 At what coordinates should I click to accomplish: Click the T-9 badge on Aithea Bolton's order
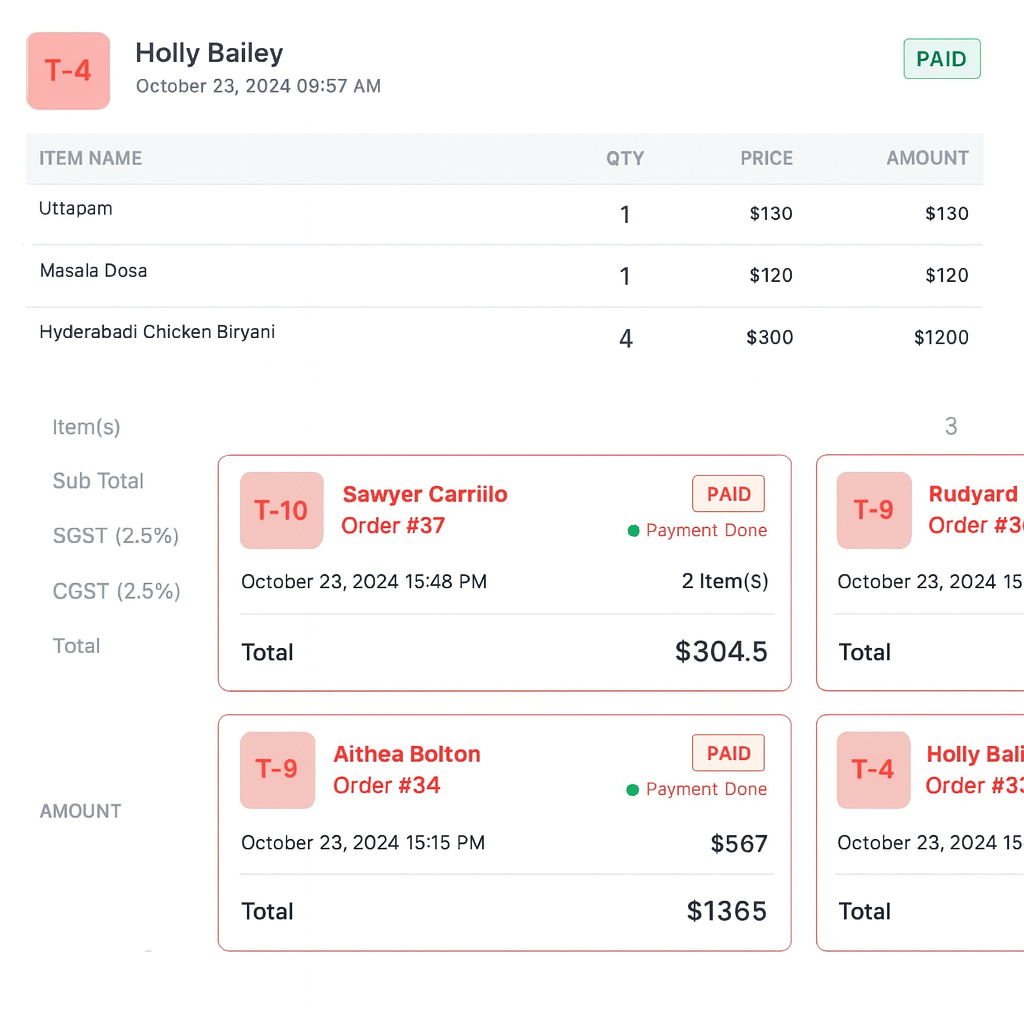pyautogui.click(x=276, y=769)
